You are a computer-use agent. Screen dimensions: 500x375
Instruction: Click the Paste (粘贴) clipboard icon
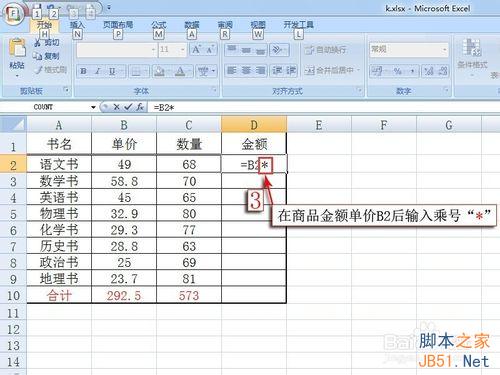(17, 48)
